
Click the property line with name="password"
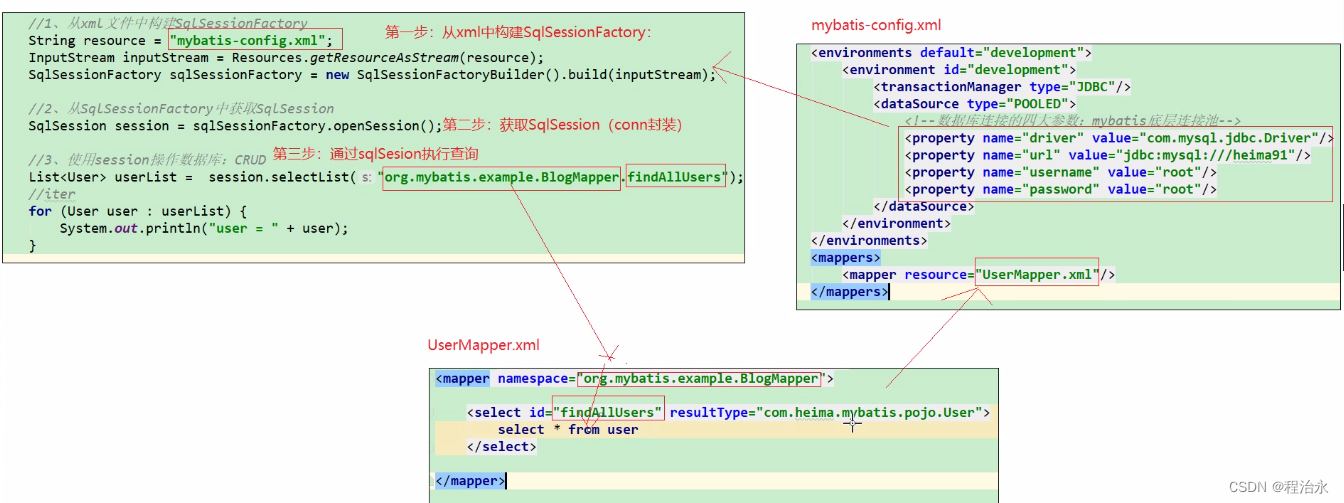pos(1061,189)
